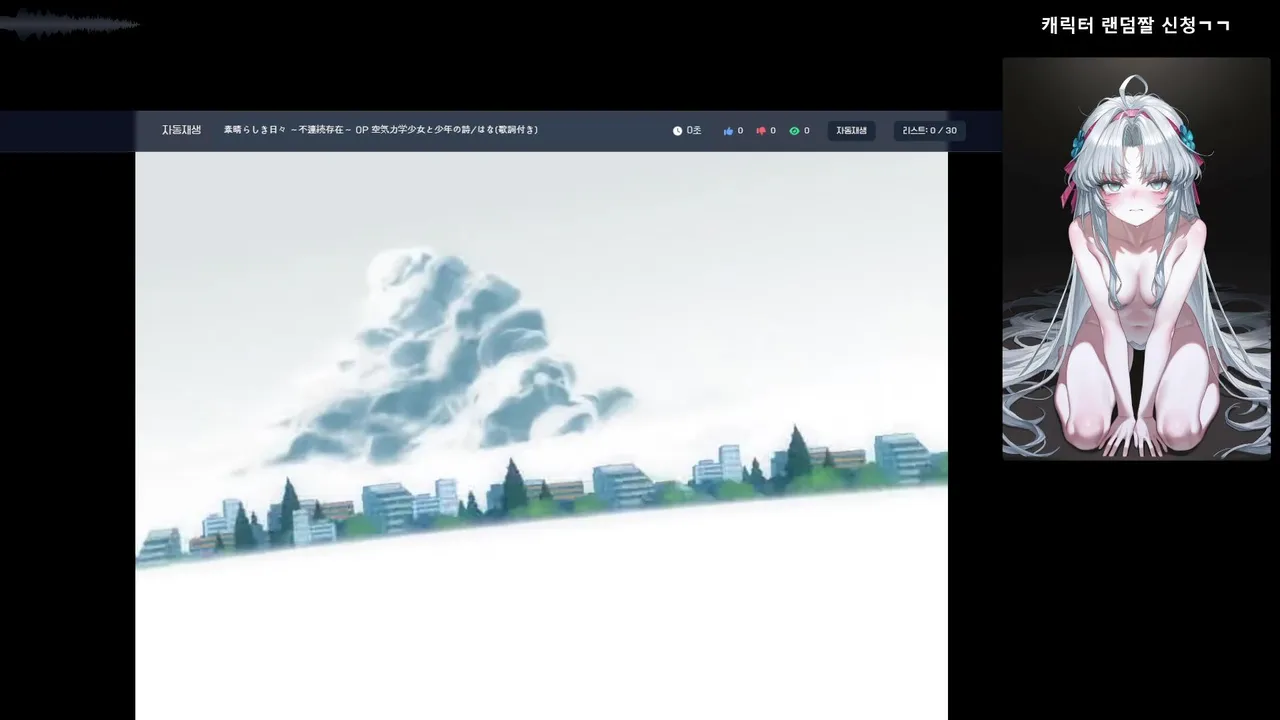
Task: Click the clock timer icon
Action: (x=677, y=131)
